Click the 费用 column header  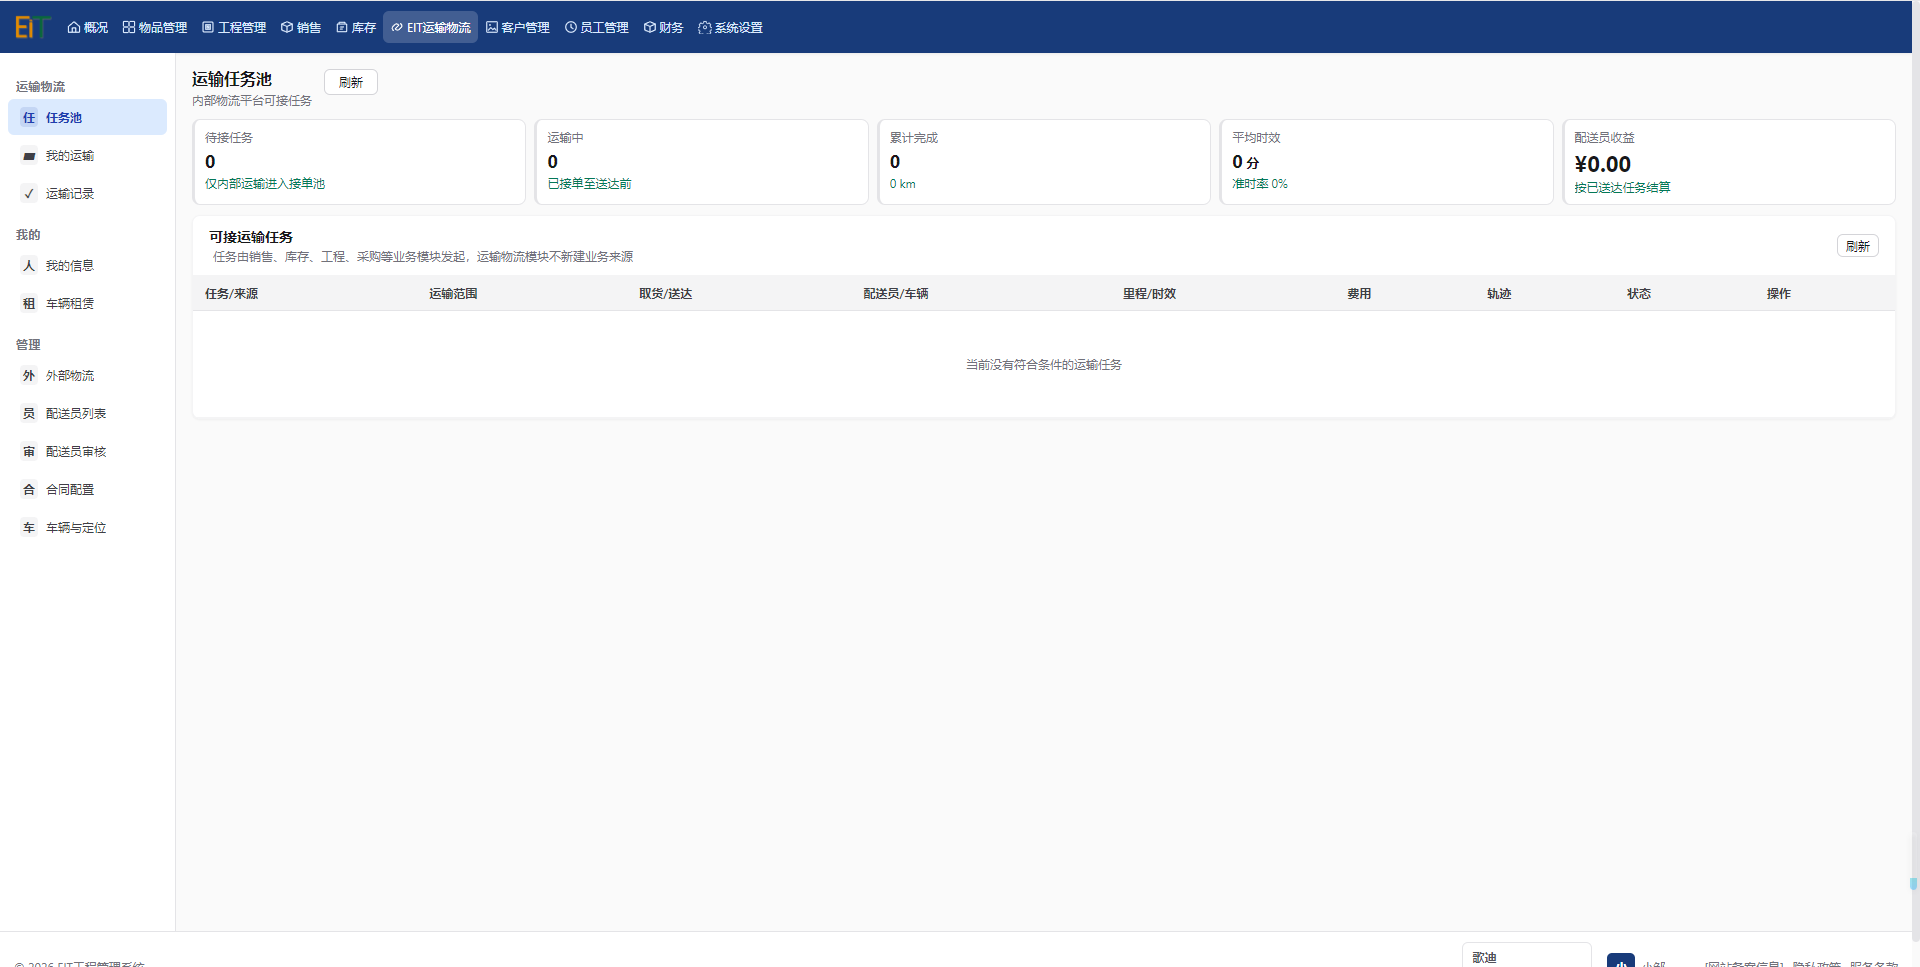(x=1358, y=293)
